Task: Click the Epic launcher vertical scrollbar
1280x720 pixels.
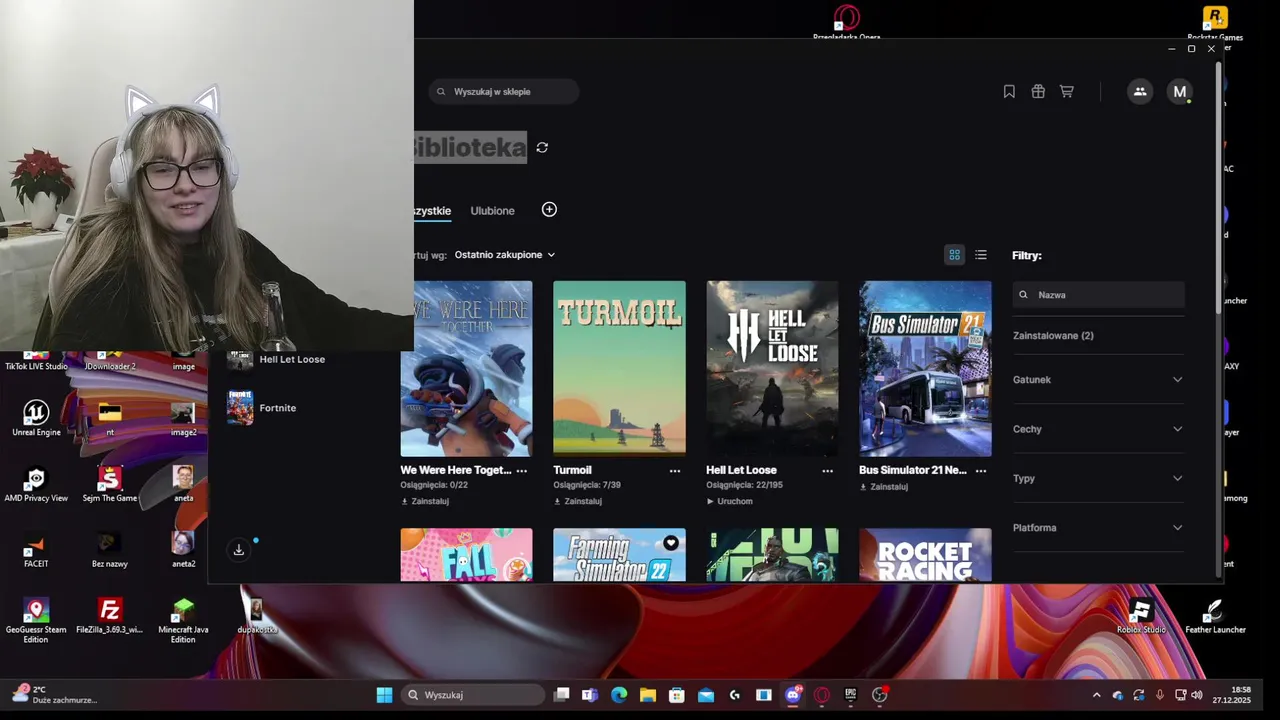Action: click(1218, 190)
